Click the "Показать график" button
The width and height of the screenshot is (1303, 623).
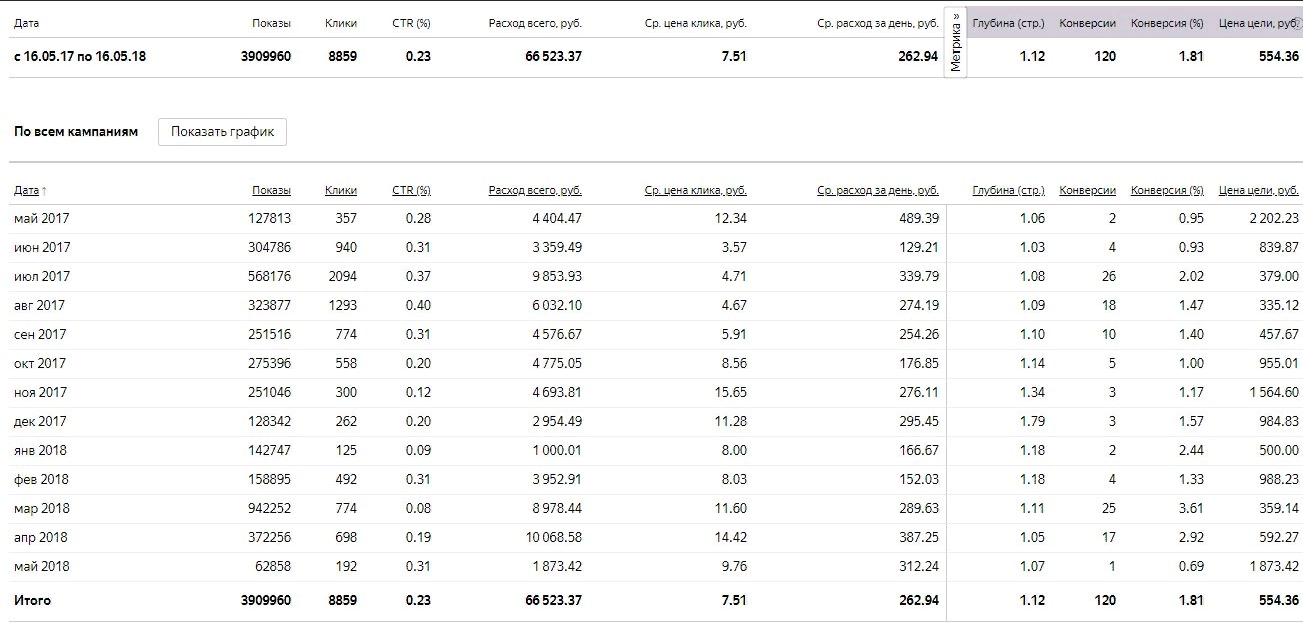pos(222,131)
